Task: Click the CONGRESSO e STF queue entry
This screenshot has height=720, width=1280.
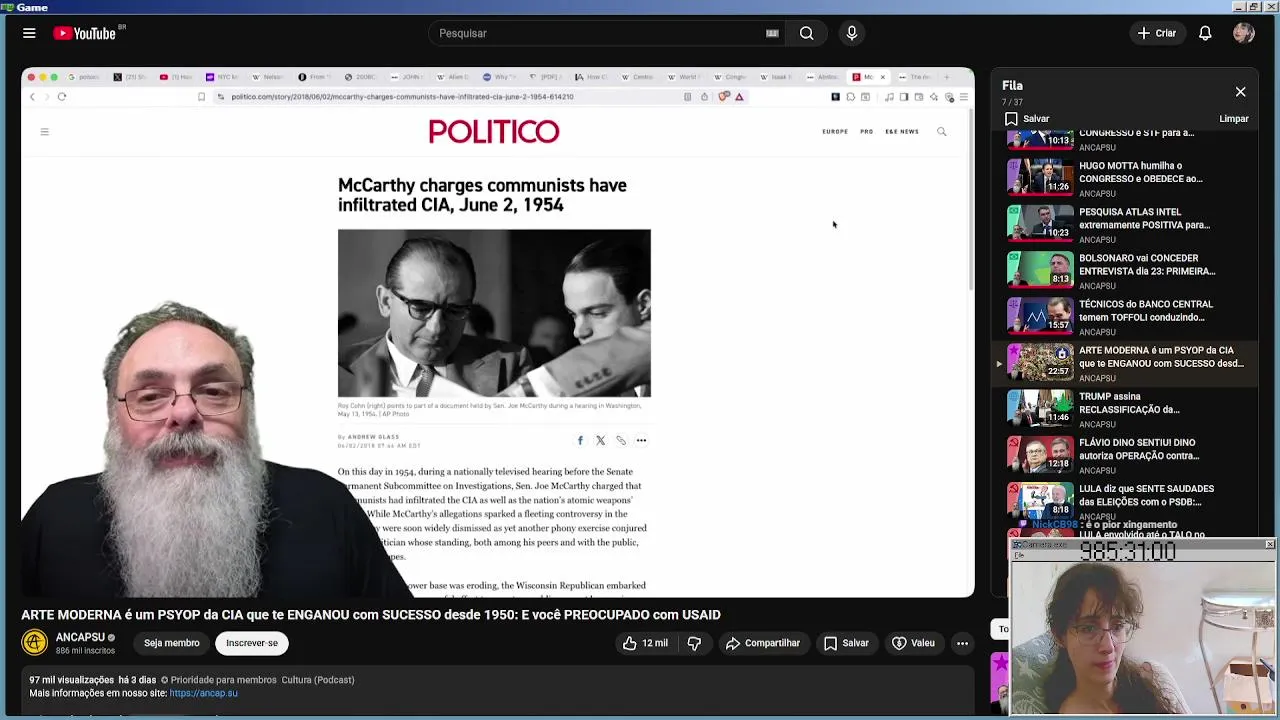Action: (x=1125, y=140)
